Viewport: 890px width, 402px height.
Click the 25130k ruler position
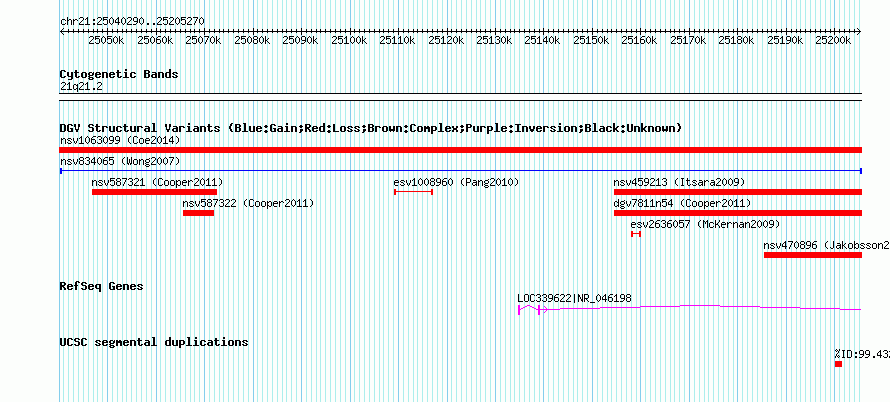tap(494, 40)
